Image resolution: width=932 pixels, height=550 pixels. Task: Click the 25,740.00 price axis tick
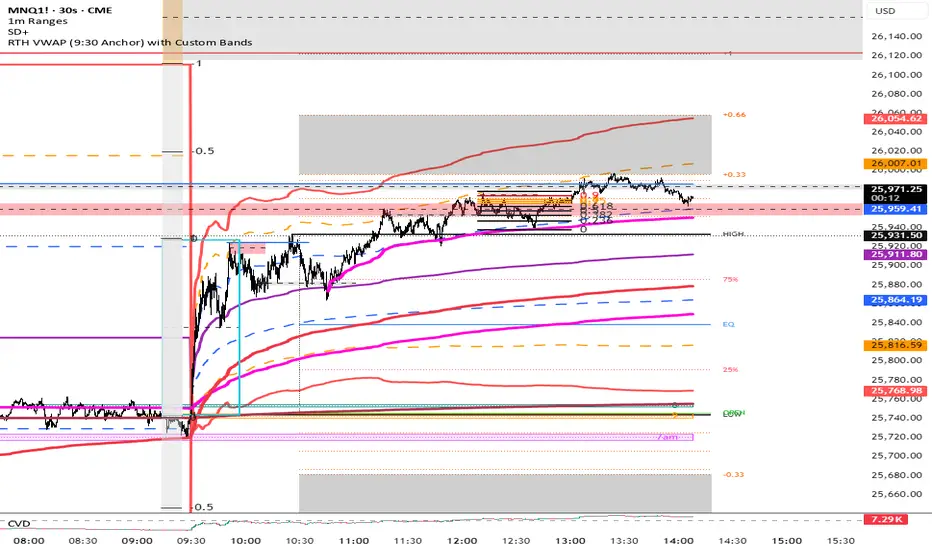[896, 418]
